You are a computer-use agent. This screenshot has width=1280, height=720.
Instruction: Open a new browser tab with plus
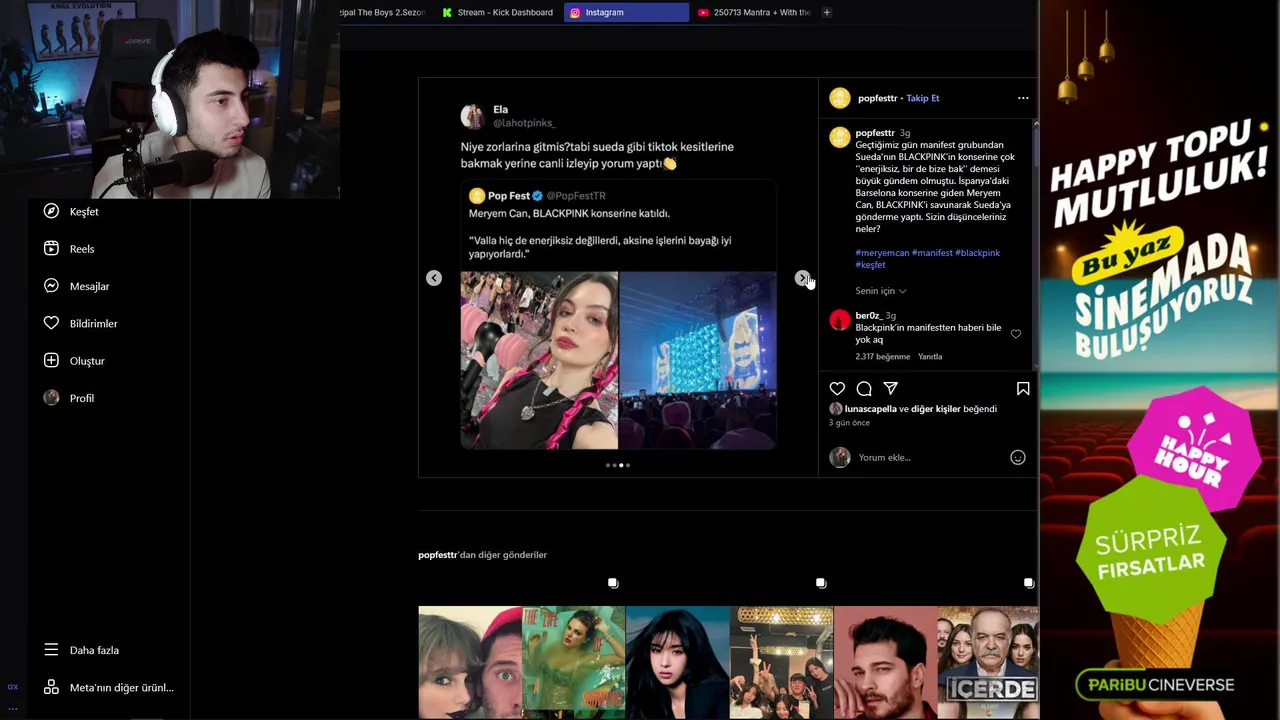click(827, 12)
